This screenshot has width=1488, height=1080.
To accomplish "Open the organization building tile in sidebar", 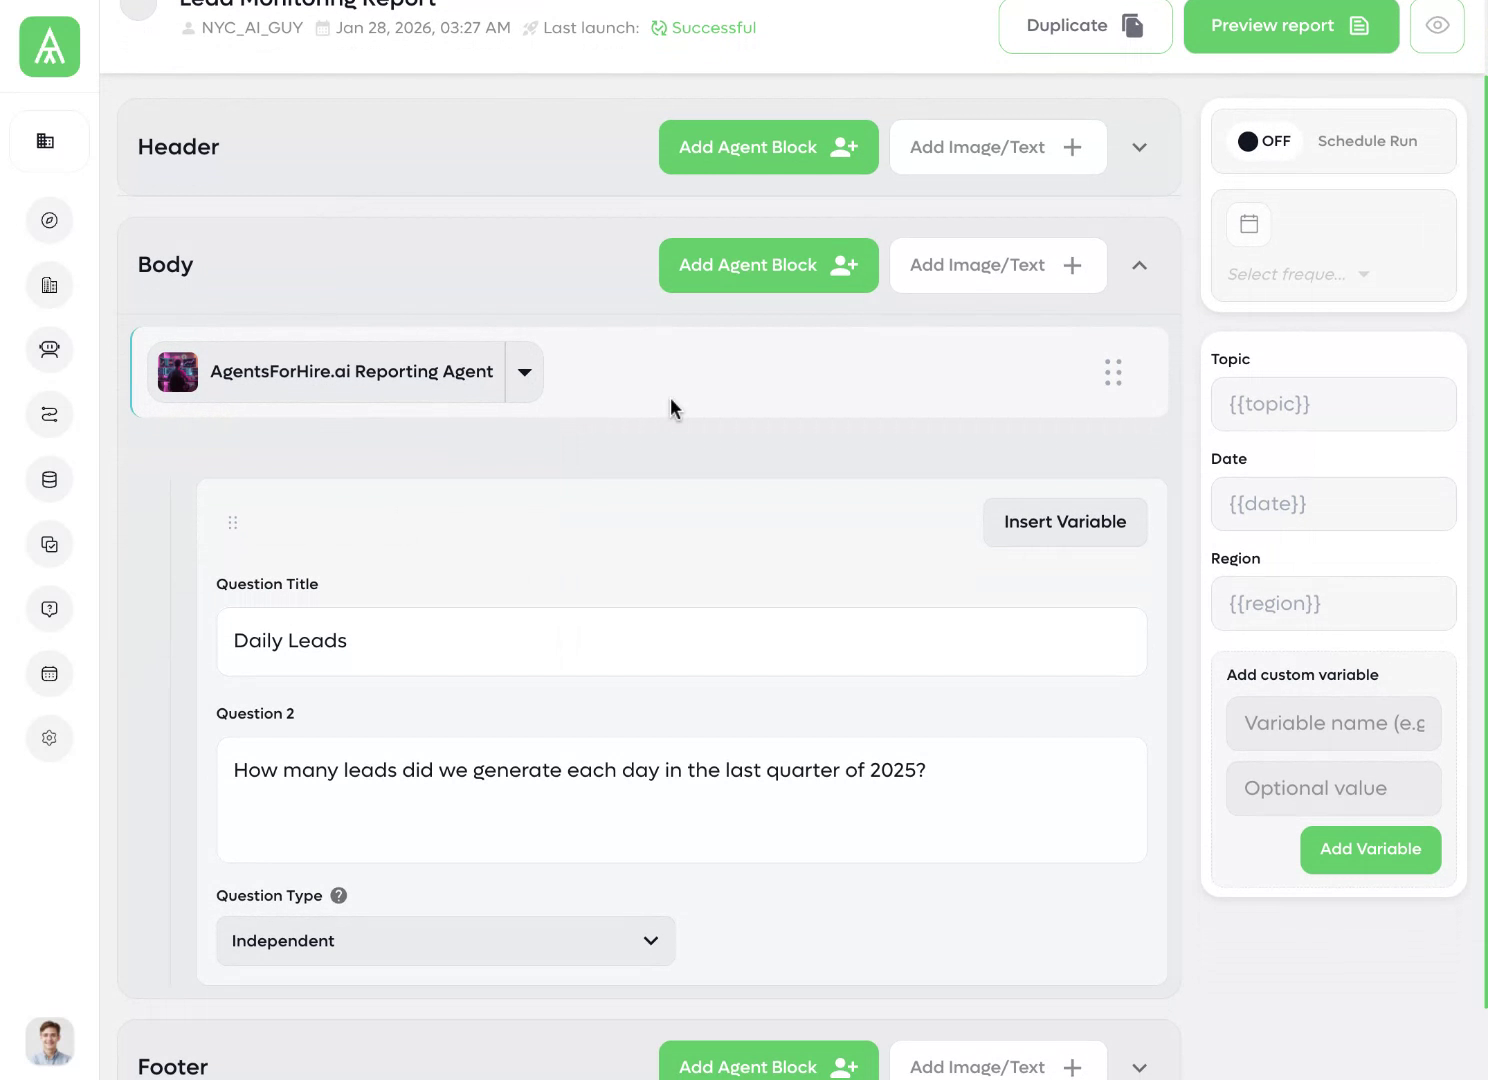I will [x=49, y=141].
